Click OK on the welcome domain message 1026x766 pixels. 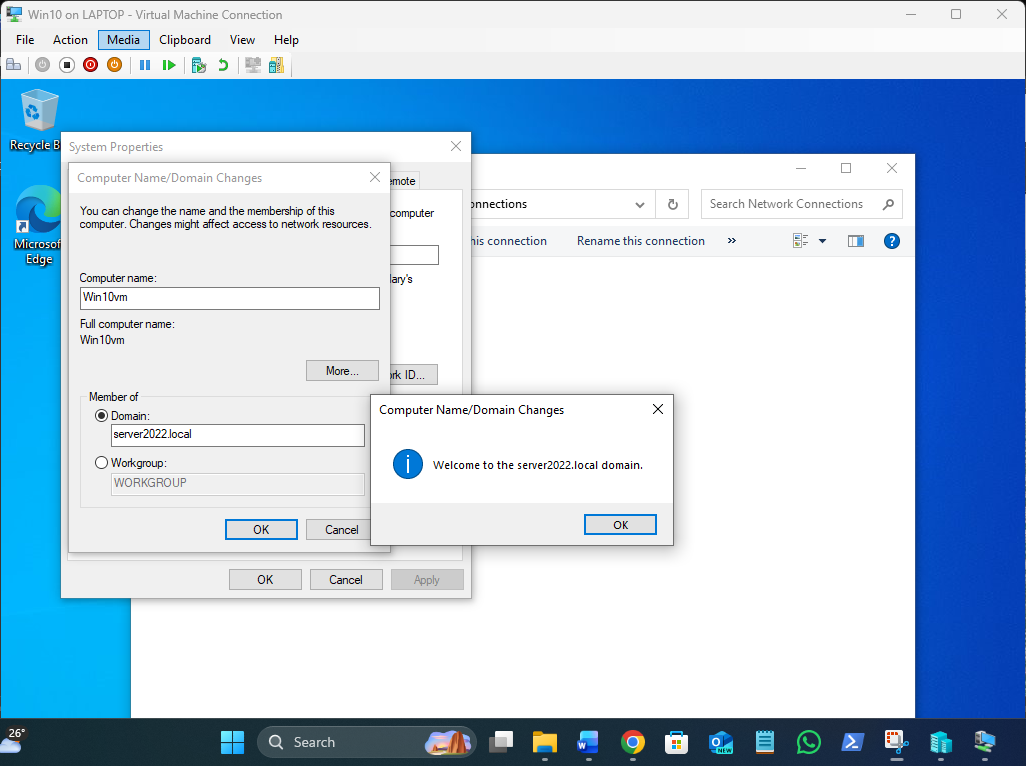620,525
